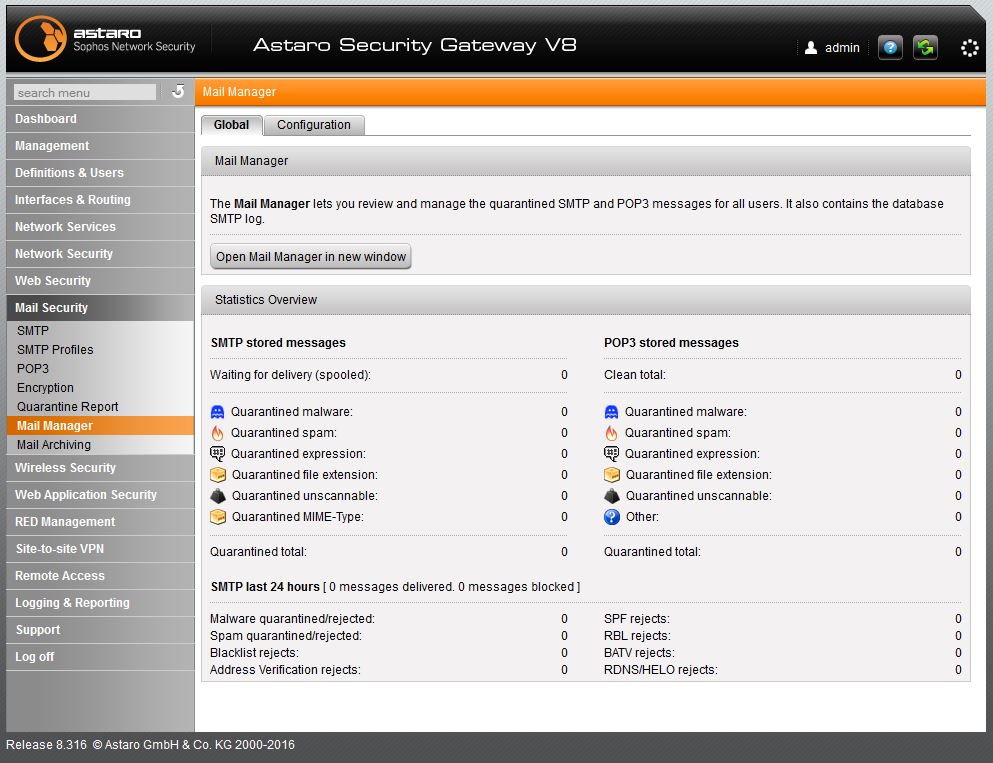Click POP3 Quarantined expression speech icon
This screenshot has height=763, width=993.
[x=611, y=453]
